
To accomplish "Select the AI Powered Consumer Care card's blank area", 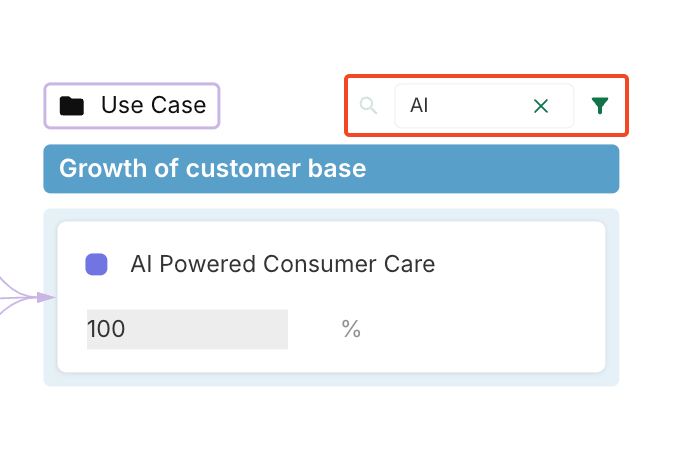I will [480, 330].
